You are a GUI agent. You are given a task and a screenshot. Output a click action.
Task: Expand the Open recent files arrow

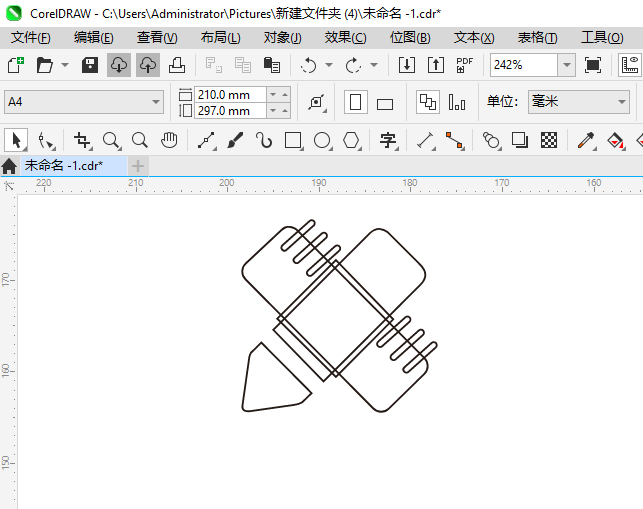click(65, 65)
